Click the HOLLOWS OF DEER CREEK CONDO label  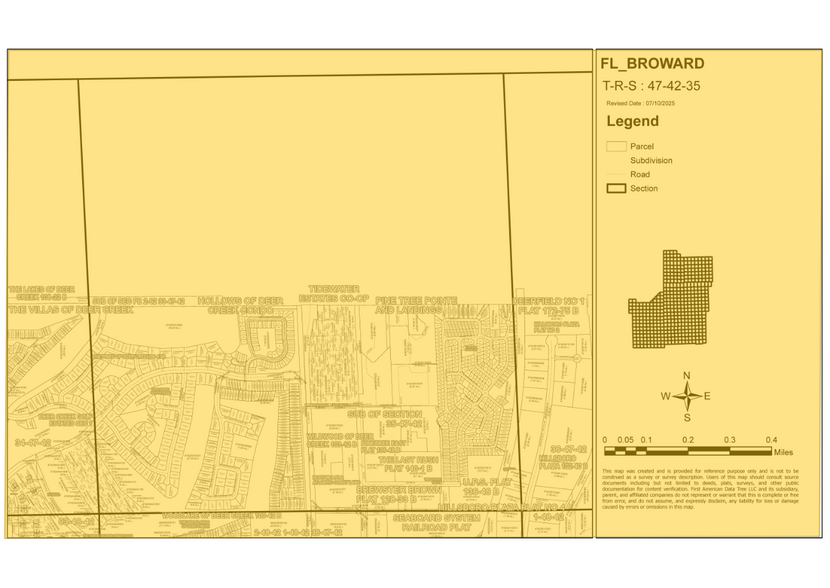240,305
